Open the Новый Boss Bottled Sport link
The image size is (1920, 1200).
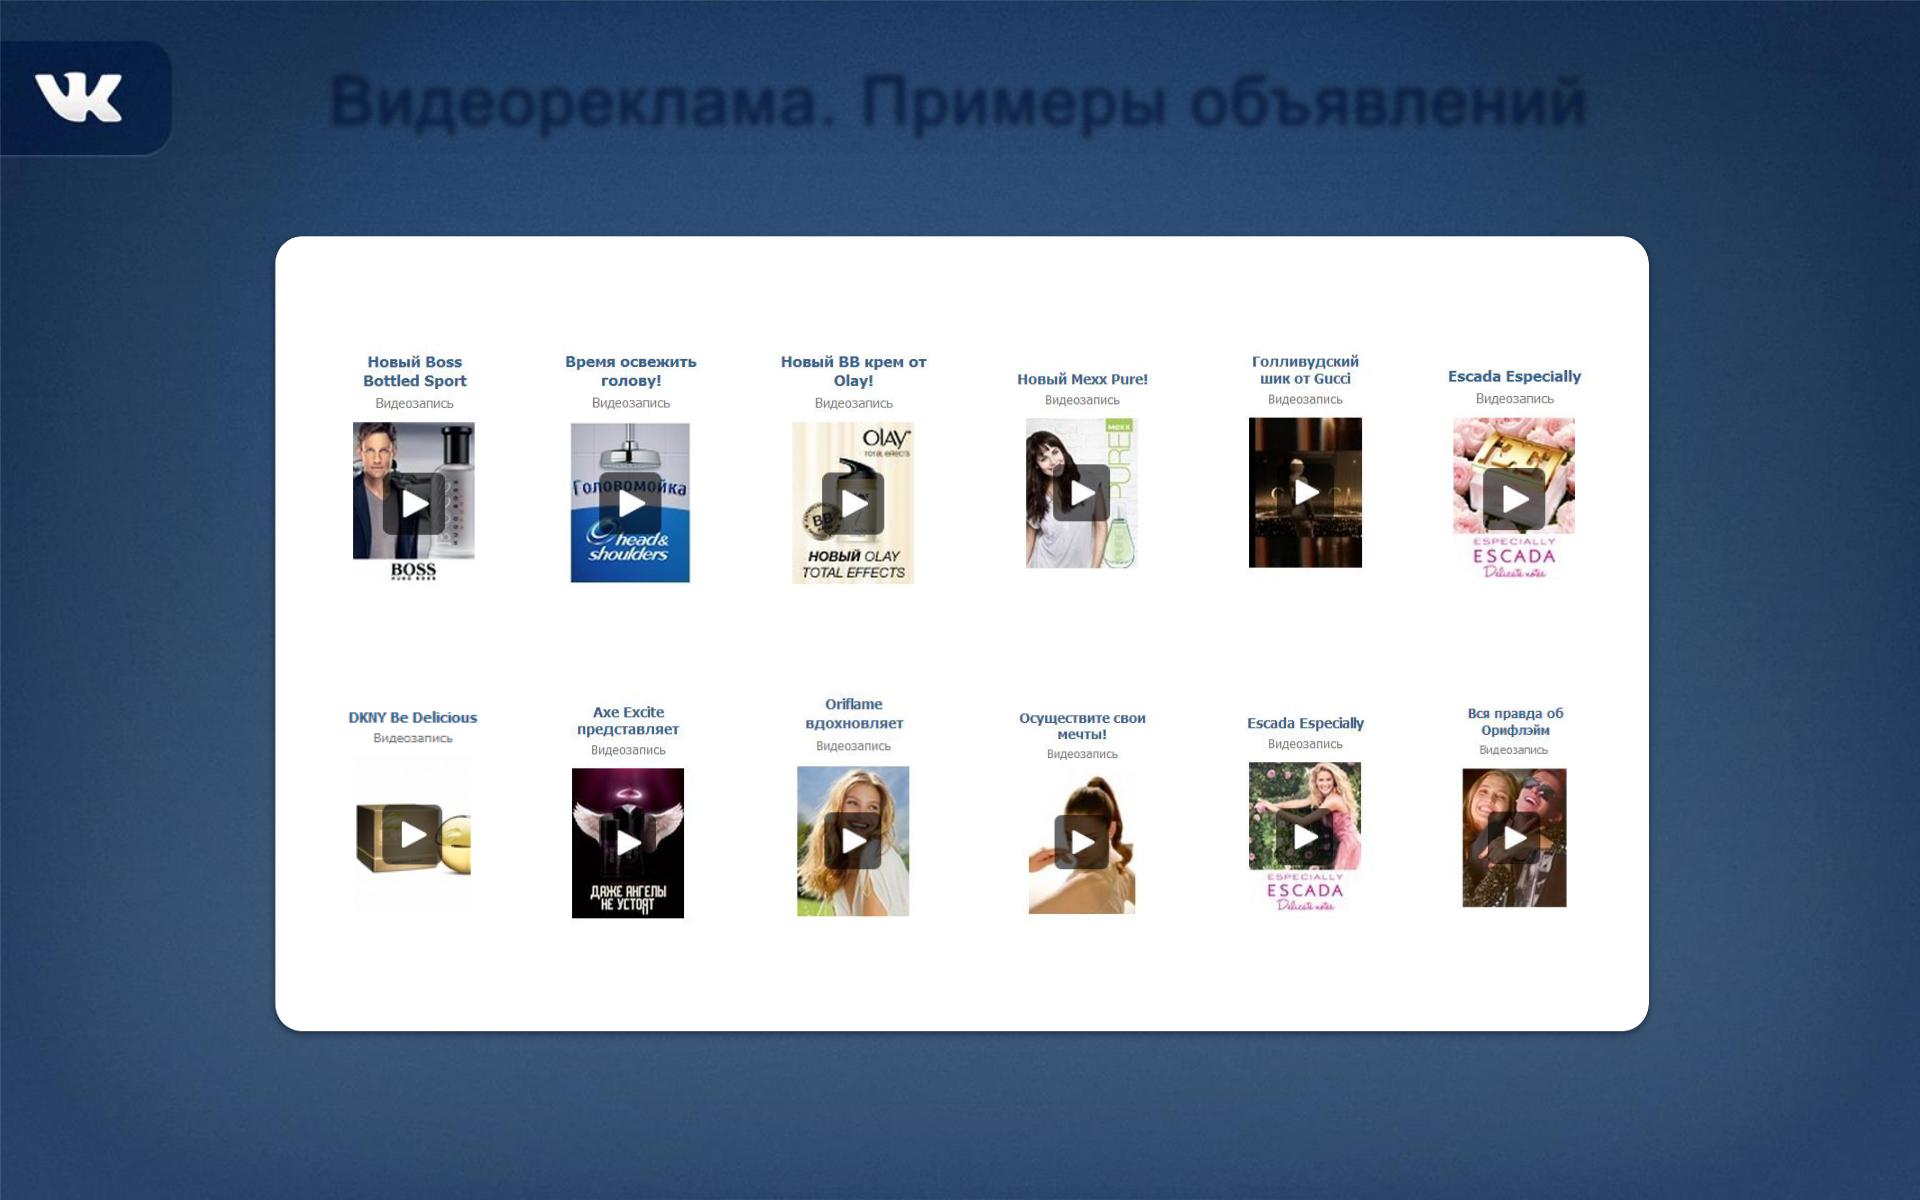pos(414,371)
